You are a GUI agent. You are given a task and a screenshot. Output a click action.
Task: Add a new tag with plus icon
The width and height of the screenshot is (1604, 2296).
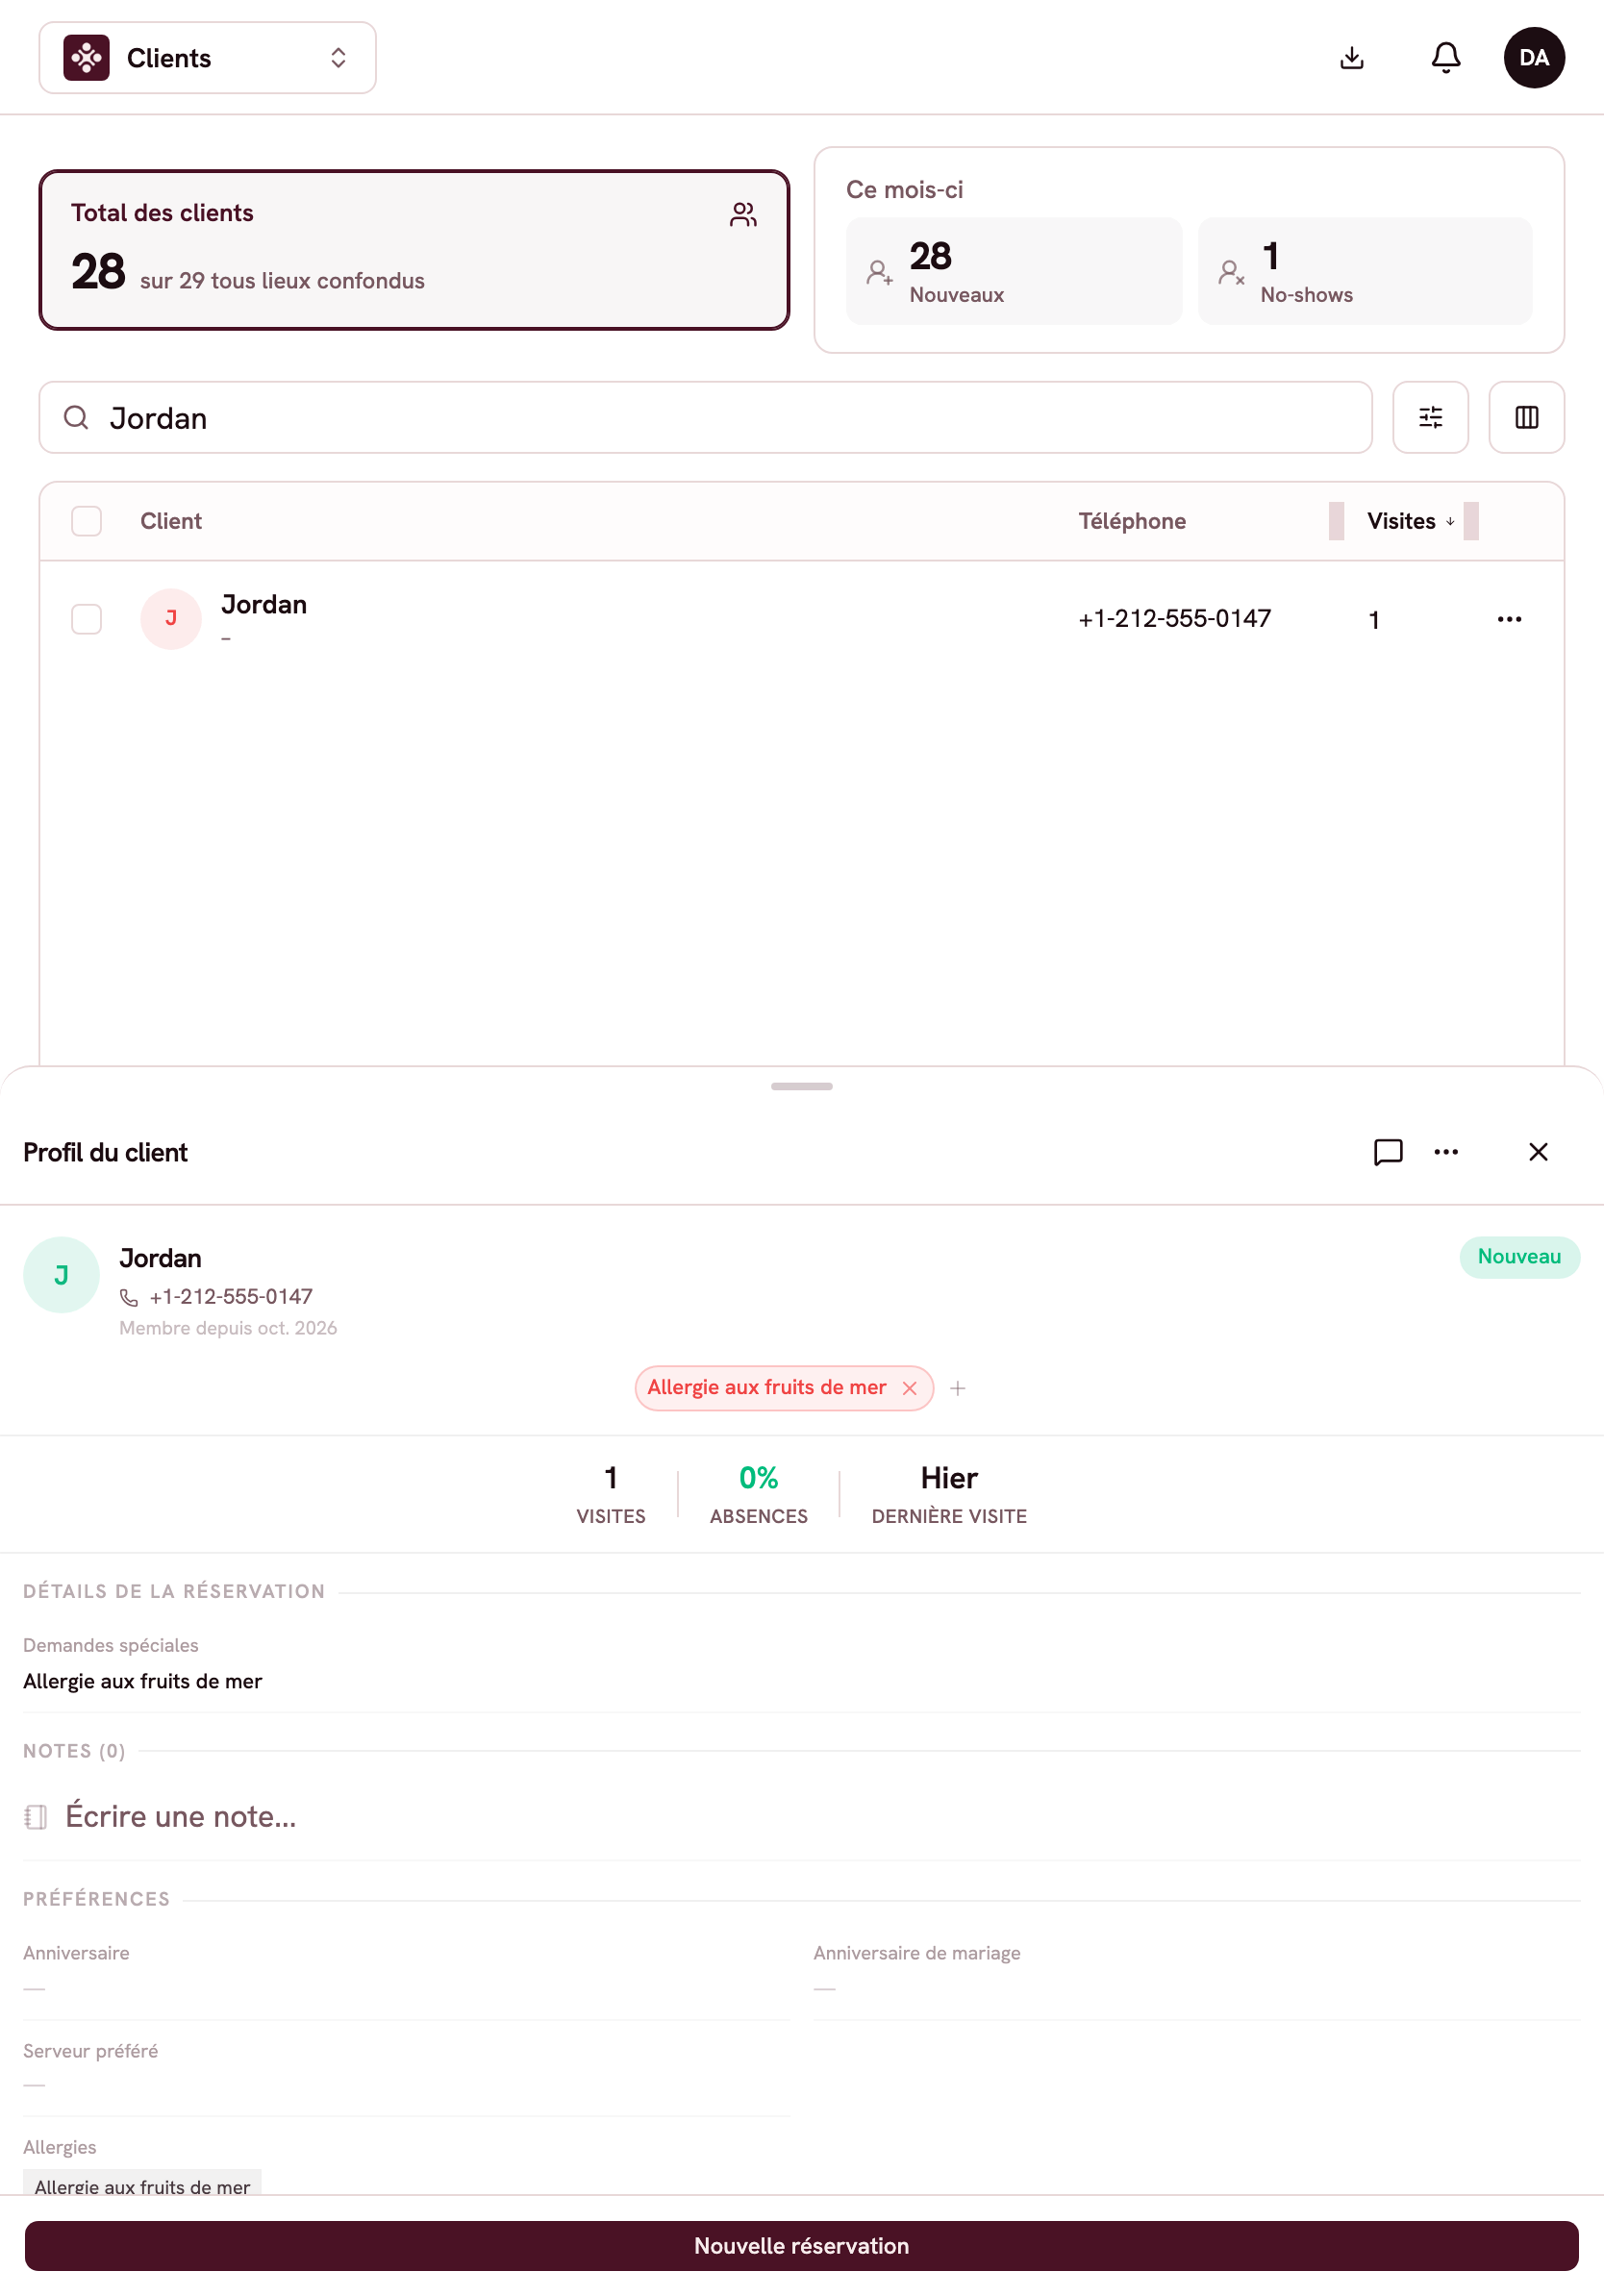tap(957, 1388)
